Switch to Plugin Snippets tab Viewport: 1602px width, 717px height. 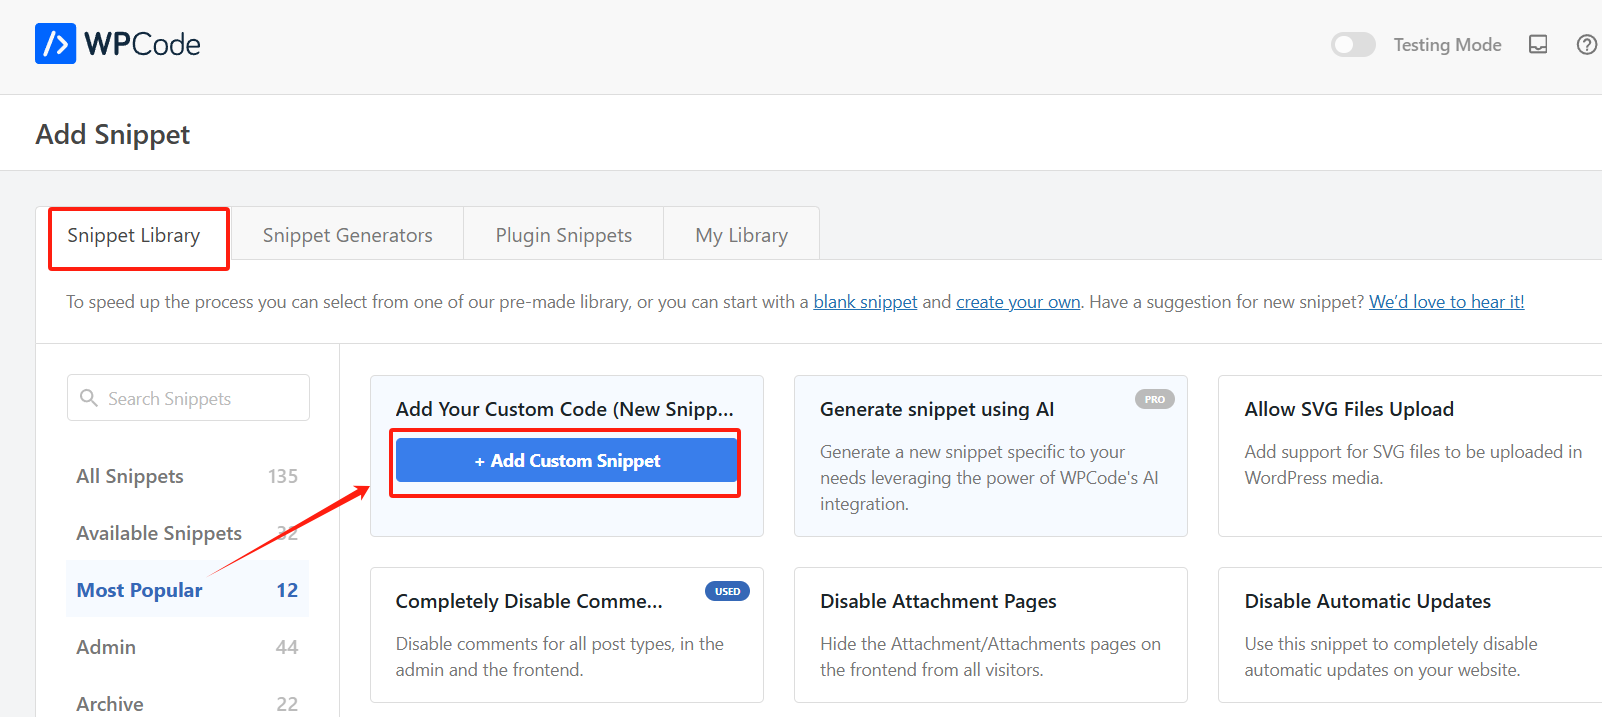click(x=563, y=236)
